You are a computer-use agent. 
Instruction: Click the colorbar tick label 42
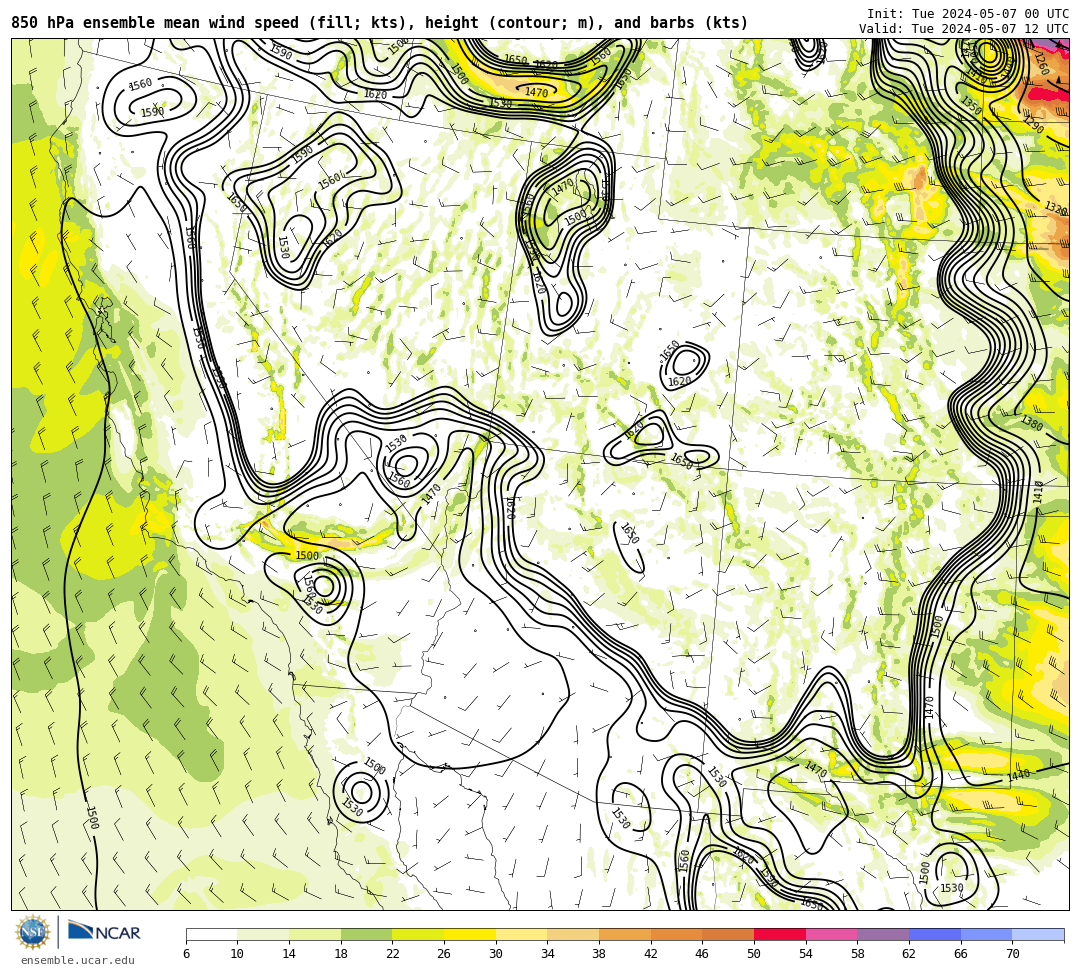tap(651, 954)
